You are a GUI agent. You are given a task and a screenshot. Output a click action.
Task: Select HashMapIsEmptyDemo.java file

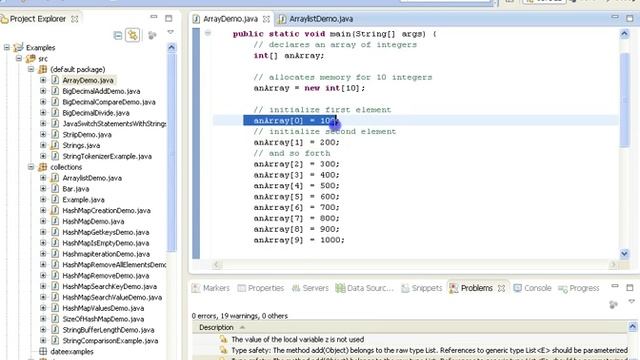(105, 243)
